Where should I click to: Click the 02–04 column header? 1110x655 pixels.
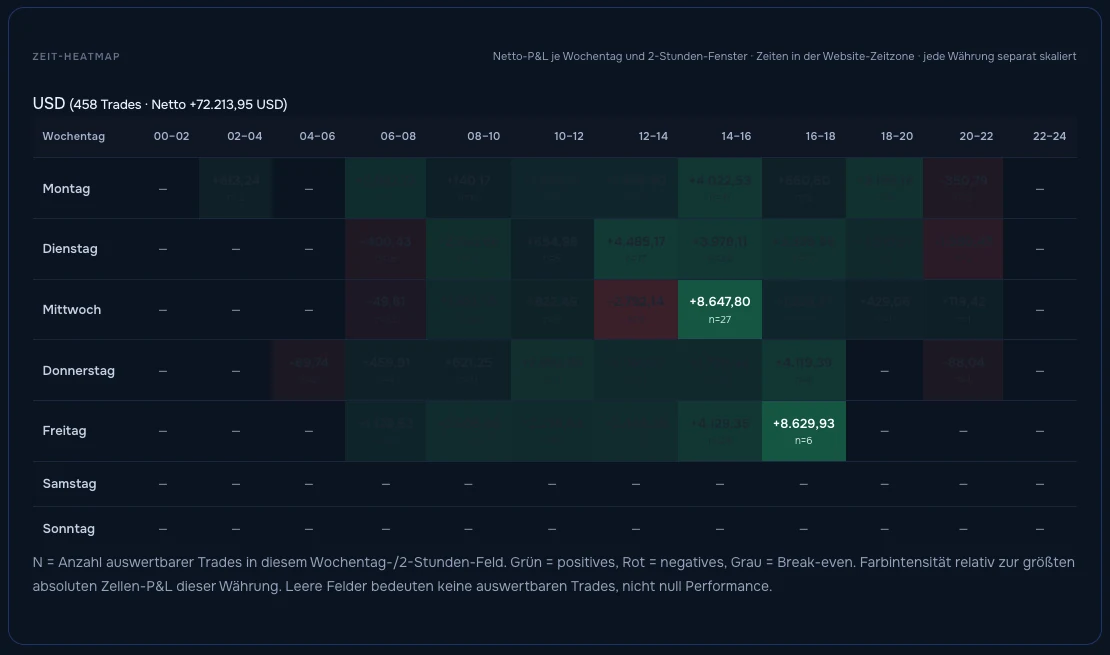244,136
